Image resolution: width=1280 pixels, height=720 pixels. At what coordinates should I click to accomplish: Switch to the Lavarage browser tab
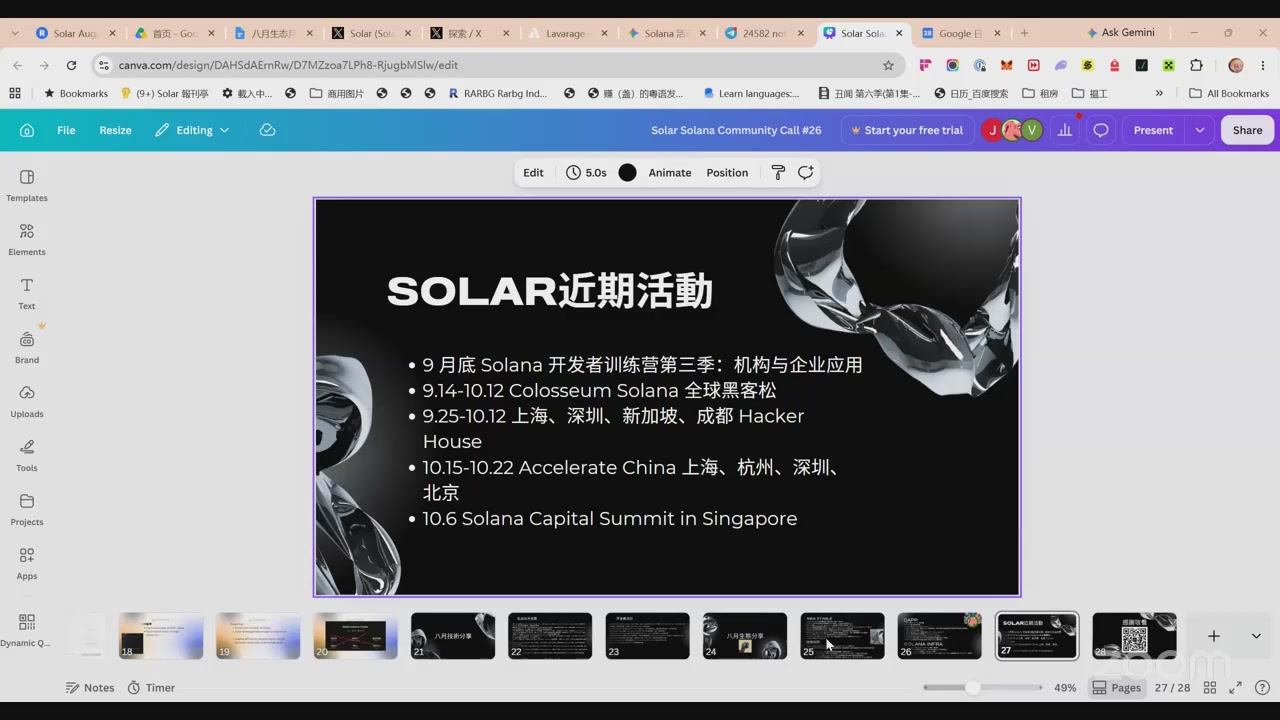pyautogui.click(x=567, y=33)
